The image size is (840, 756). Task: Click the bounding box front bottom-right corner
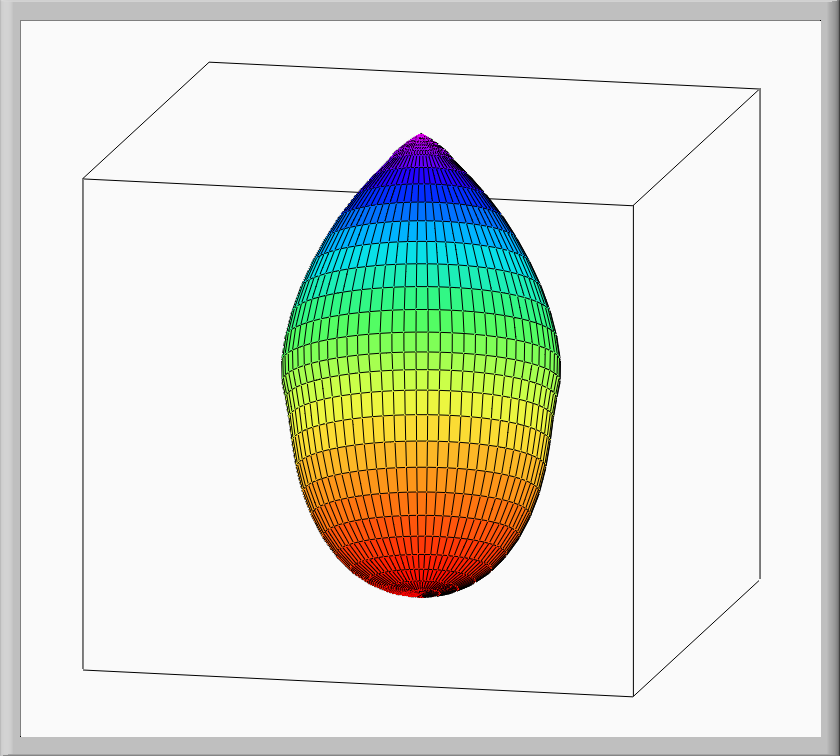pos(633,696)
